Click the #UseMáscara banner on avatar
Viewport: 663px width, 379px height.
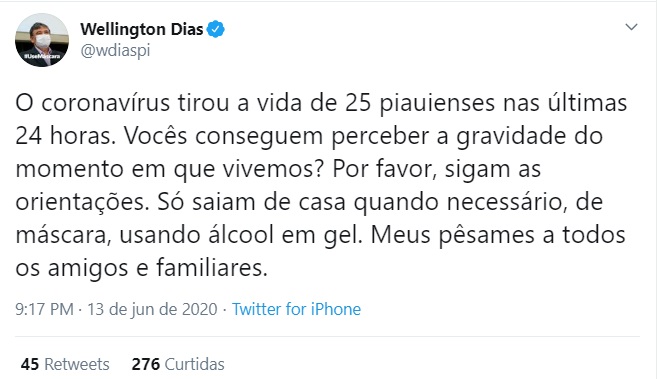click(x=42, y=56)
